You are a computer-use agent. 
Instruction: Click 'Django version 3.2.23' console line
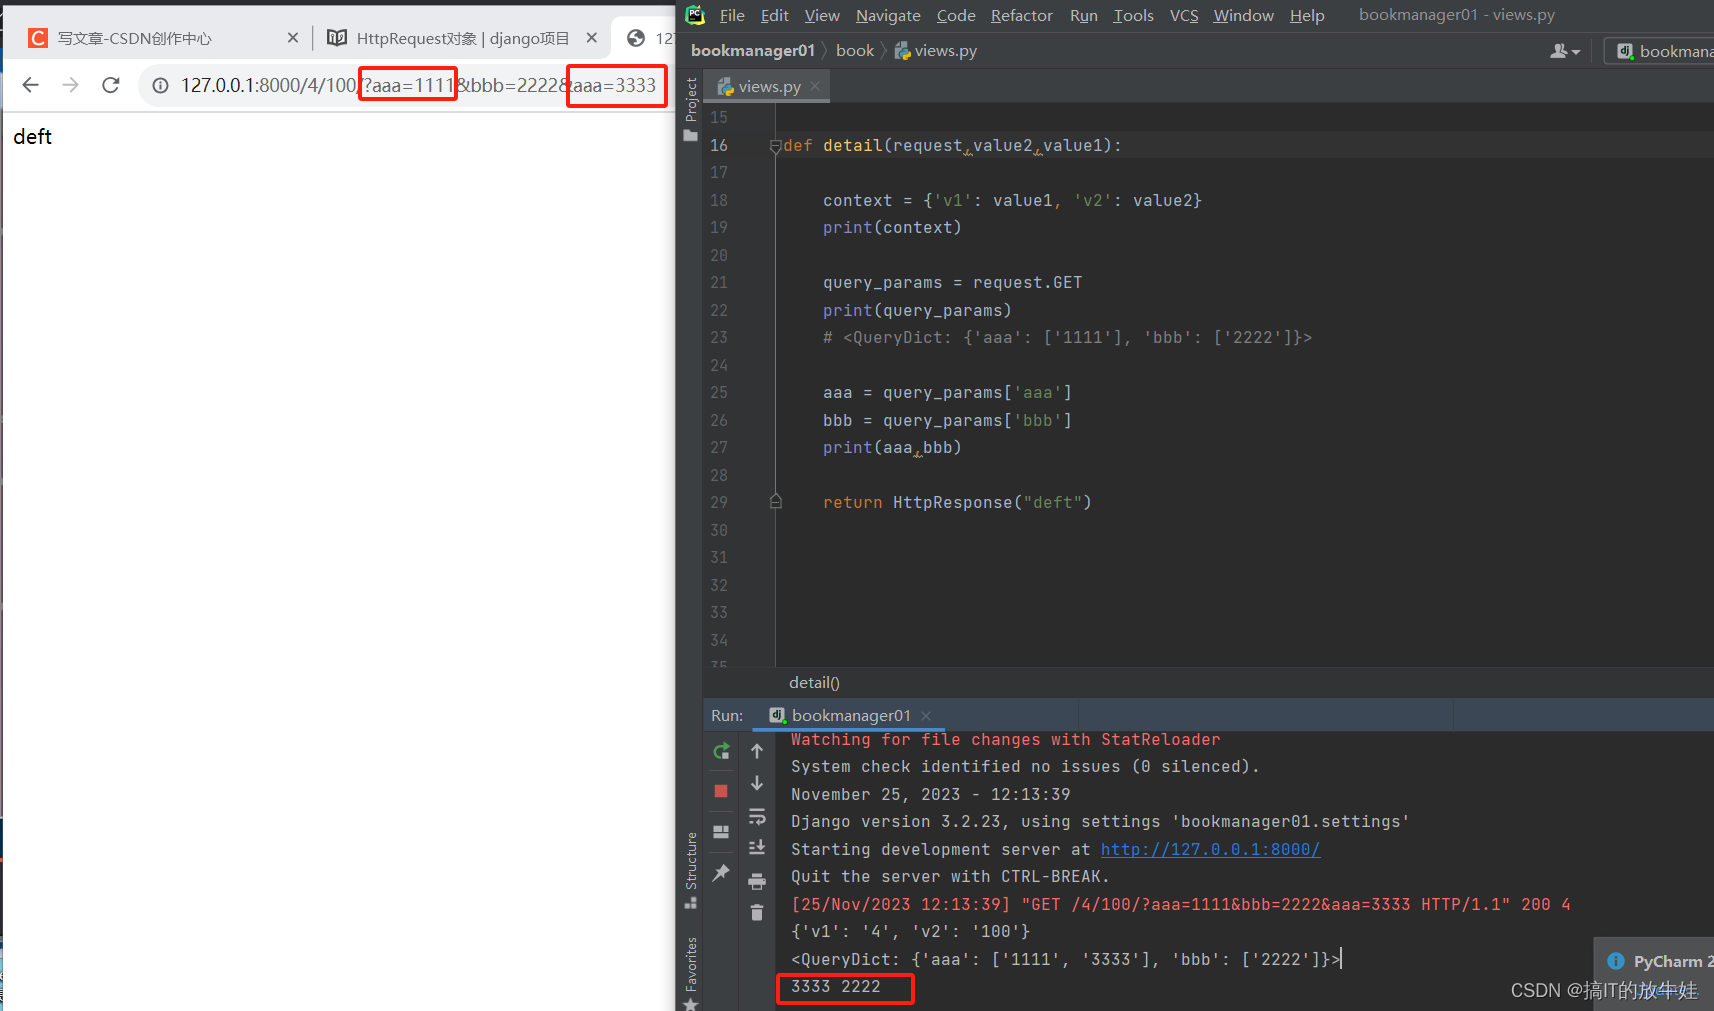point(1100,822)
